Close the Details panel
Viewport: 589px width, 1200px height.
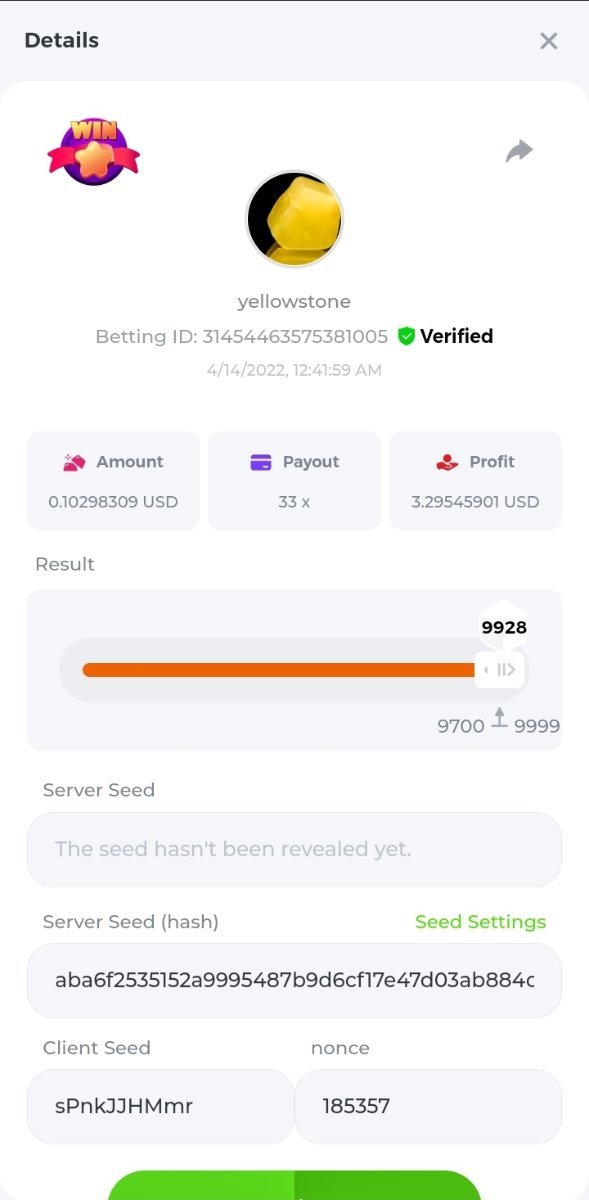548,41
